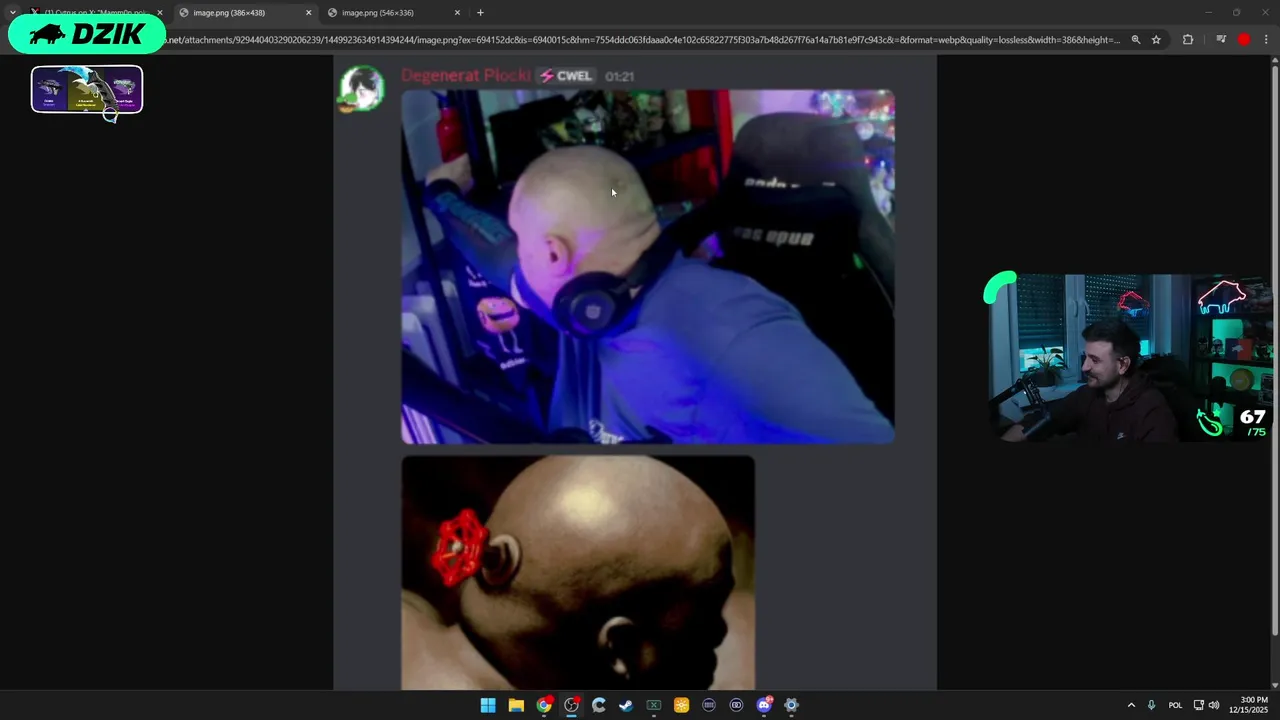This screenshot has height=720, width=1280.
Task: Close the image.png (546×336) tab
Action: tap(457, 13)
